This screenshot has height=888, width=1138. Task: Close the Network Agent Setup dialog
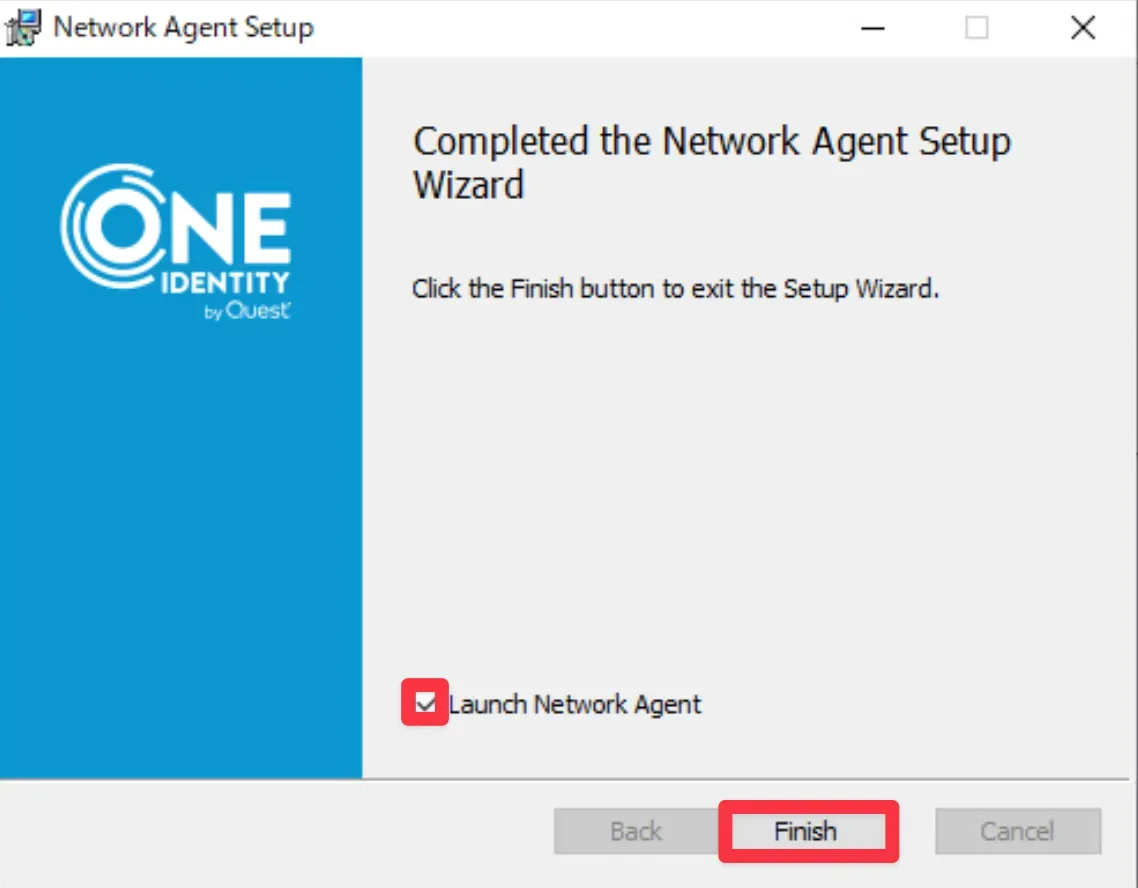(1083, 28)
